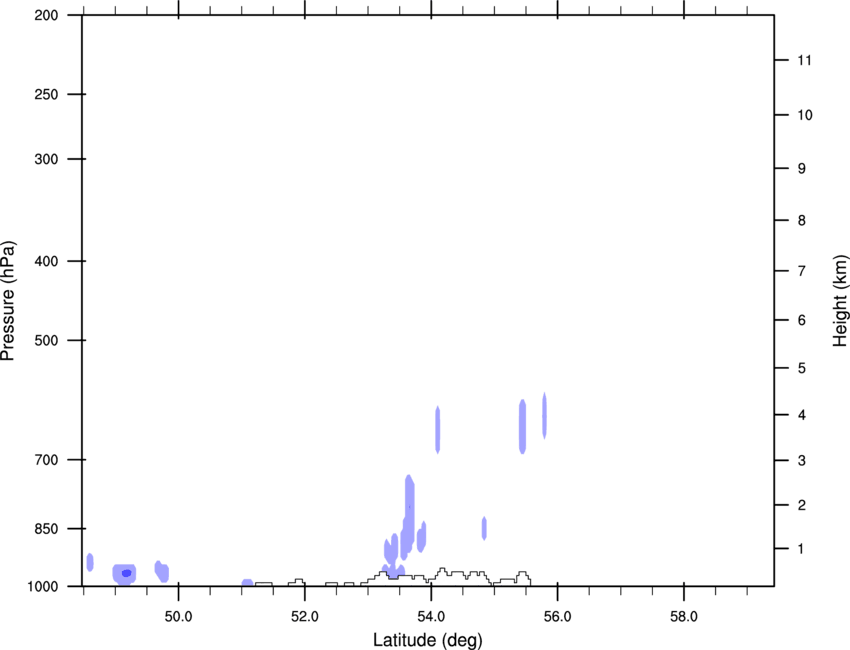Screen dimensions: 850x650
Task: Select the 400 pressure tick label
Action: click(x=46, y=261)
